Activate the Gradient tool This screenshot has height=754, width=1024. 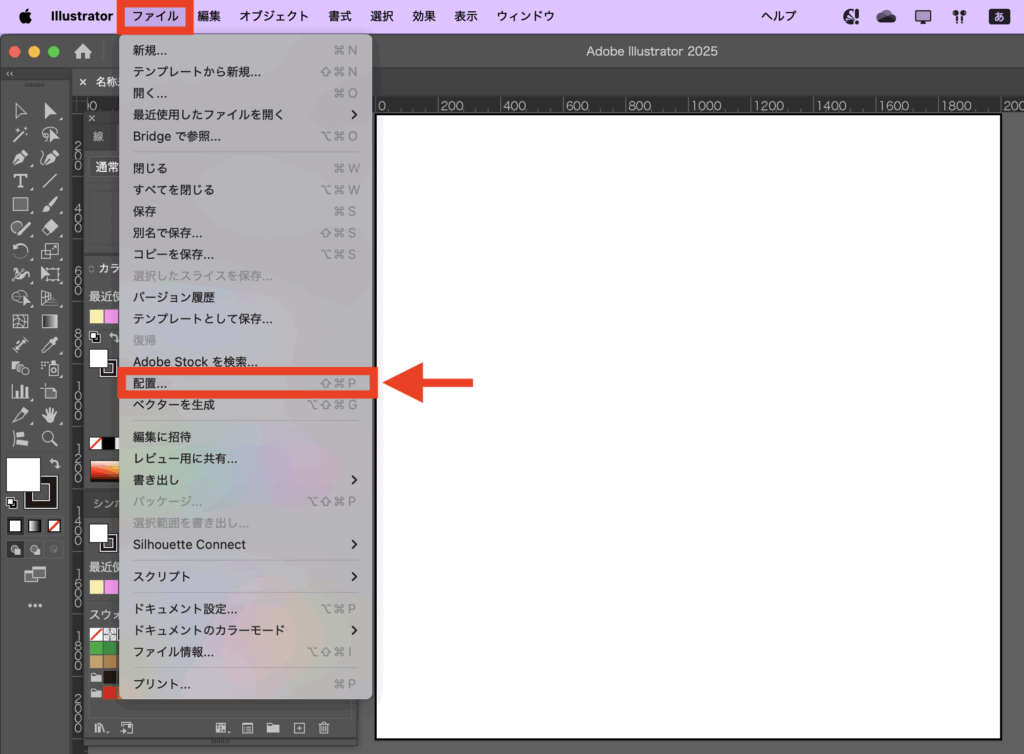[x=50, y=321]
